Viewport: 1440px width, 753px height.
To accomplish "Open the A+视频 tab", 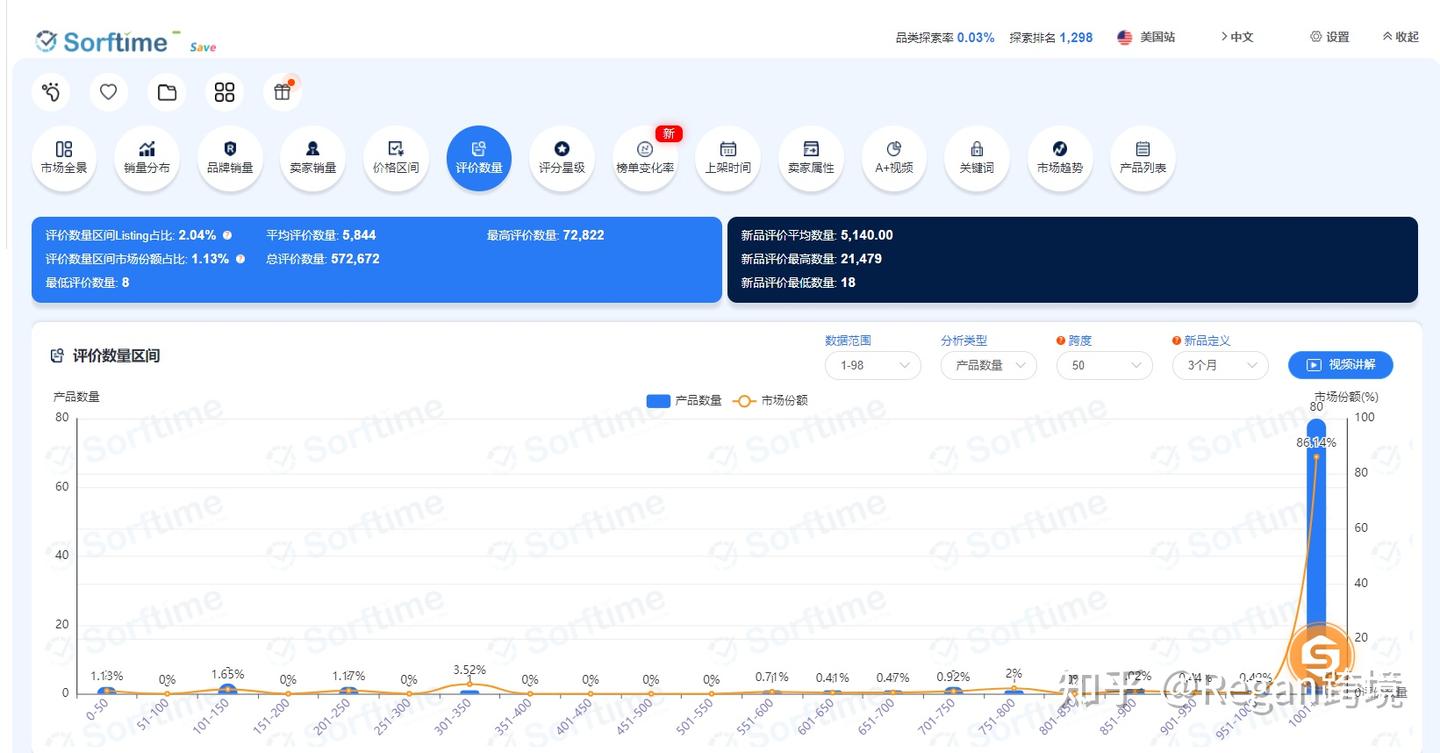I will tap(894, 158).
